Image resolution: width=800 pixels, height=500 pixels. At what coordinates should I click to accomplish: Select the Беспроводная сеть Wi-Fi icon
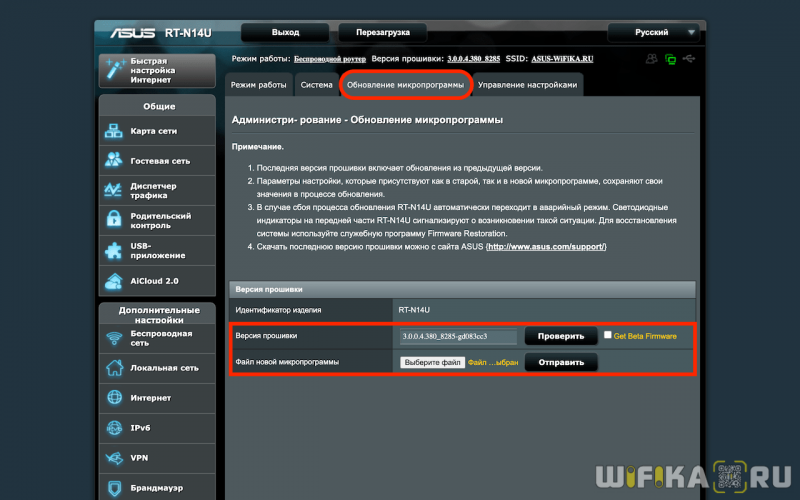pyautogui.click(x=114, y=338)
